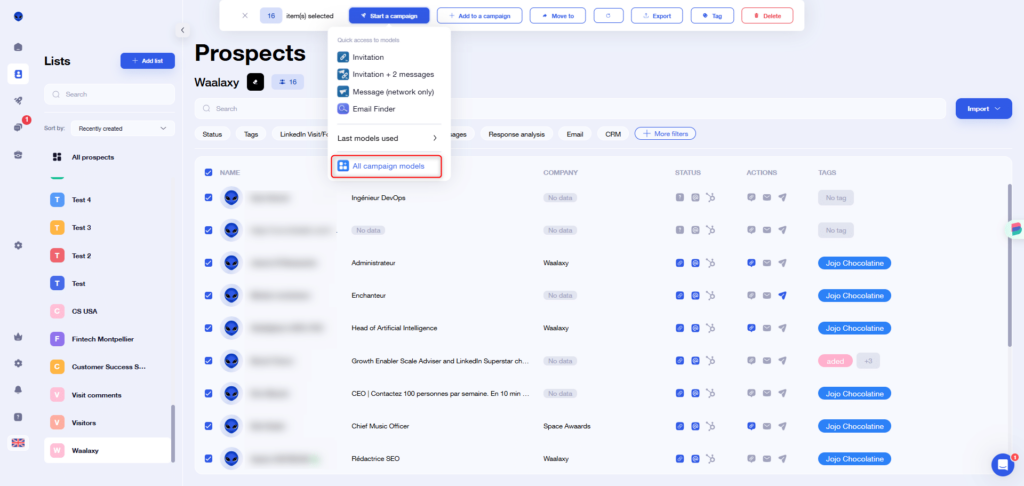The image size is (1024, 486).
Task: Open the chat support bubble icon
Action: coord(1002,464)
